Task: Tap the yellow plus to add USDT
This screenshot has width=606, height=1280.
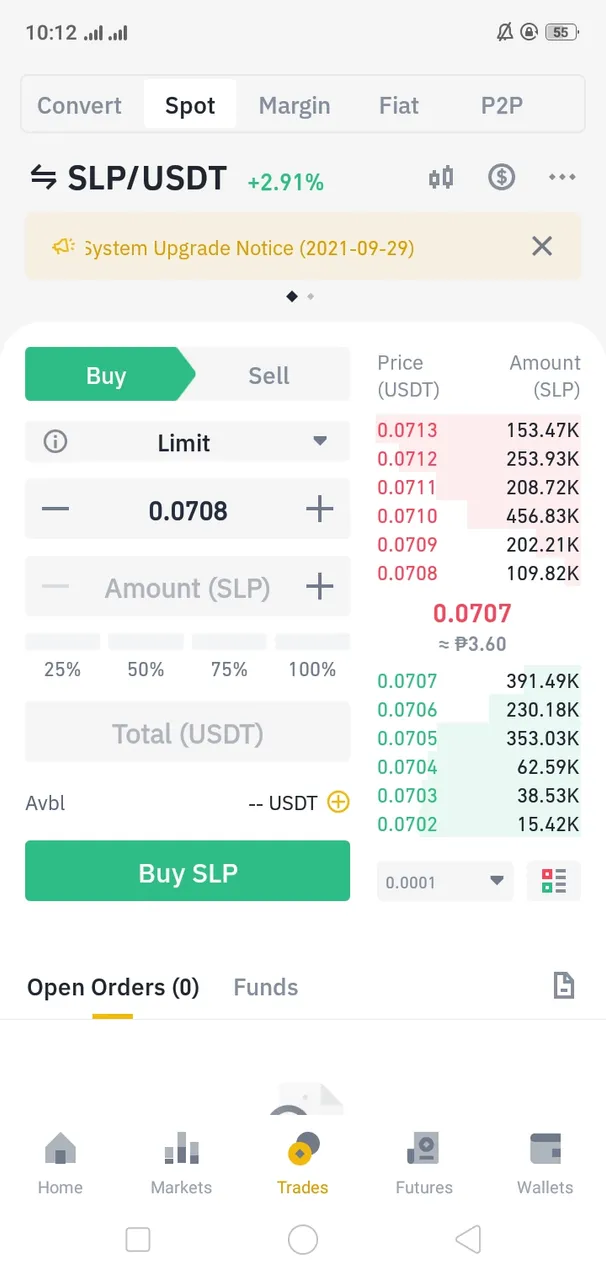Action: [x=339, y=802]
